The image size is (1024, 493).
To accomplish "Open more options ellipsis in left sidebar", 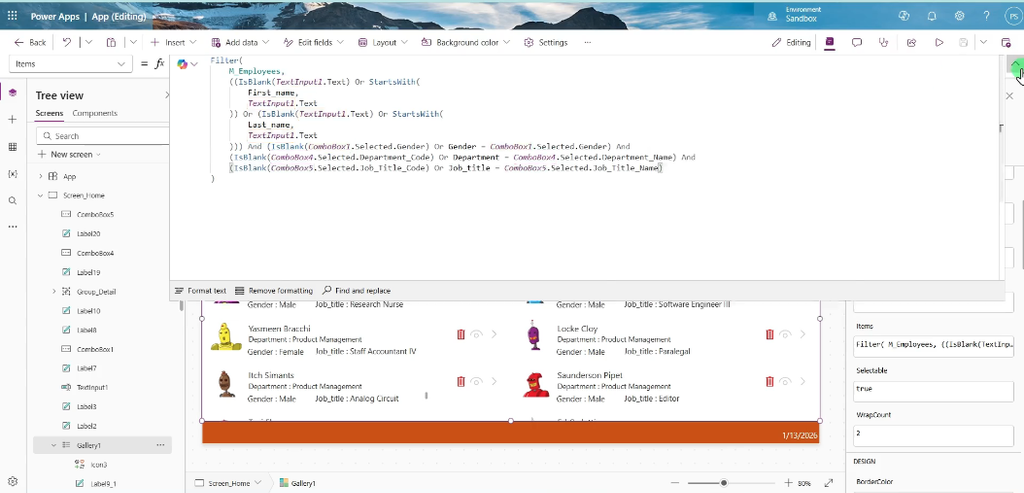I will pyautogui.click(x=12, y=227).
